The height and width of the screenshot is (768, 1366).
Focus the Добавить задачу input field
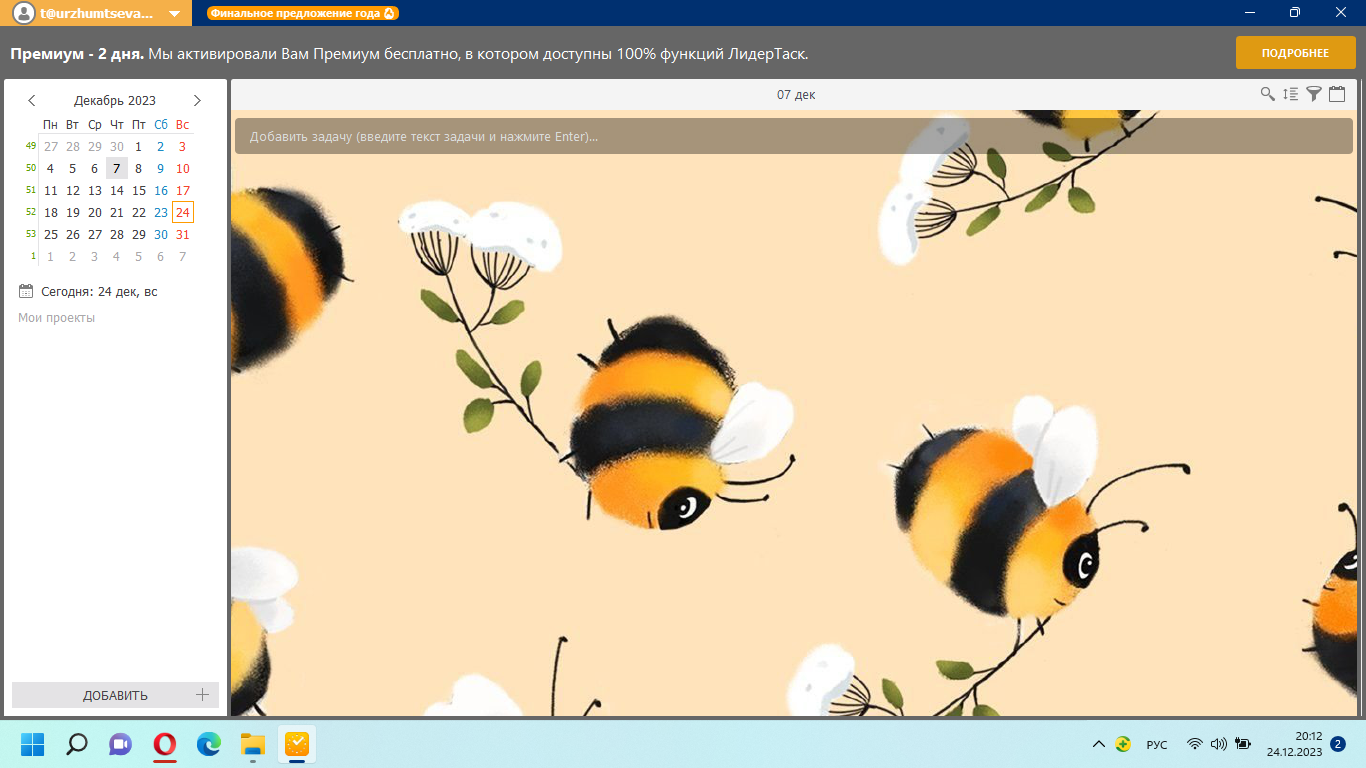(x=793, y=136)
